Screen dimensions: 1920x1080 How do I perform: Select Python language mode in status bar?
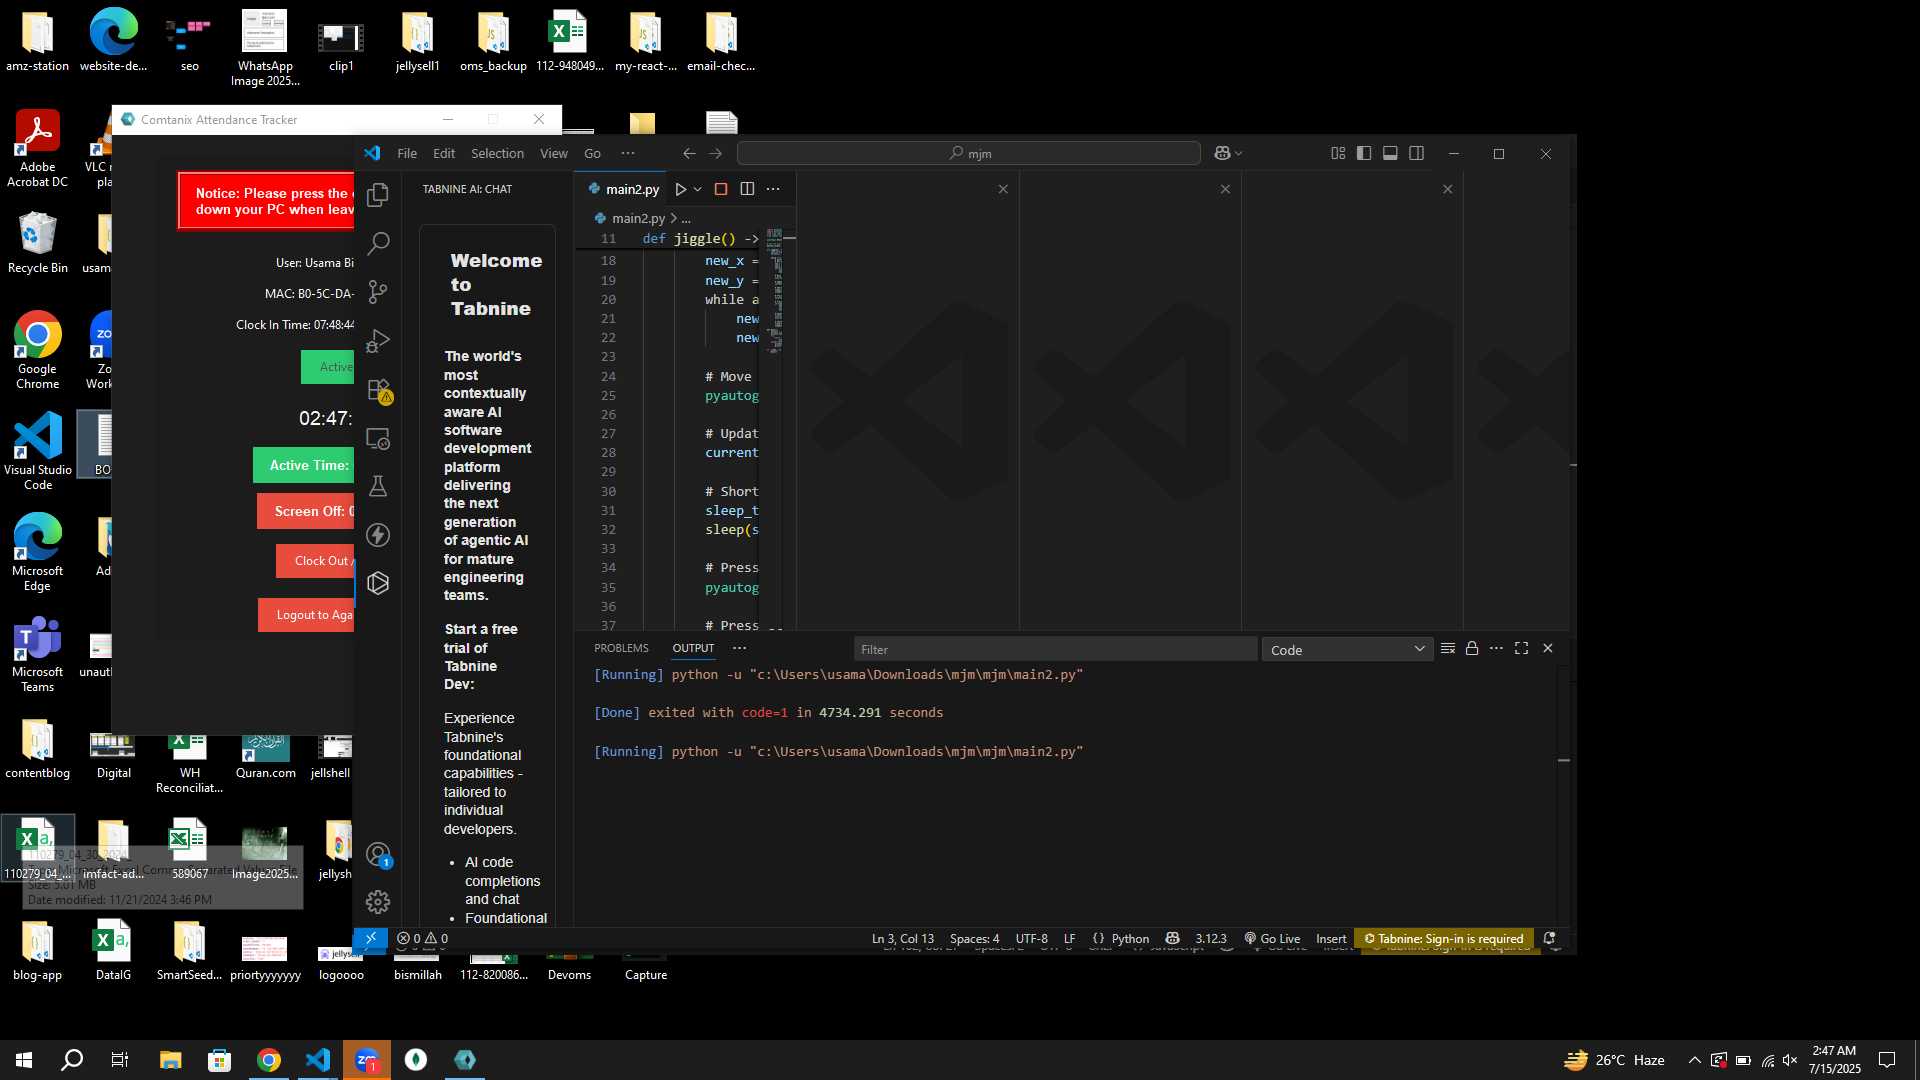(x=1130, y=938)
